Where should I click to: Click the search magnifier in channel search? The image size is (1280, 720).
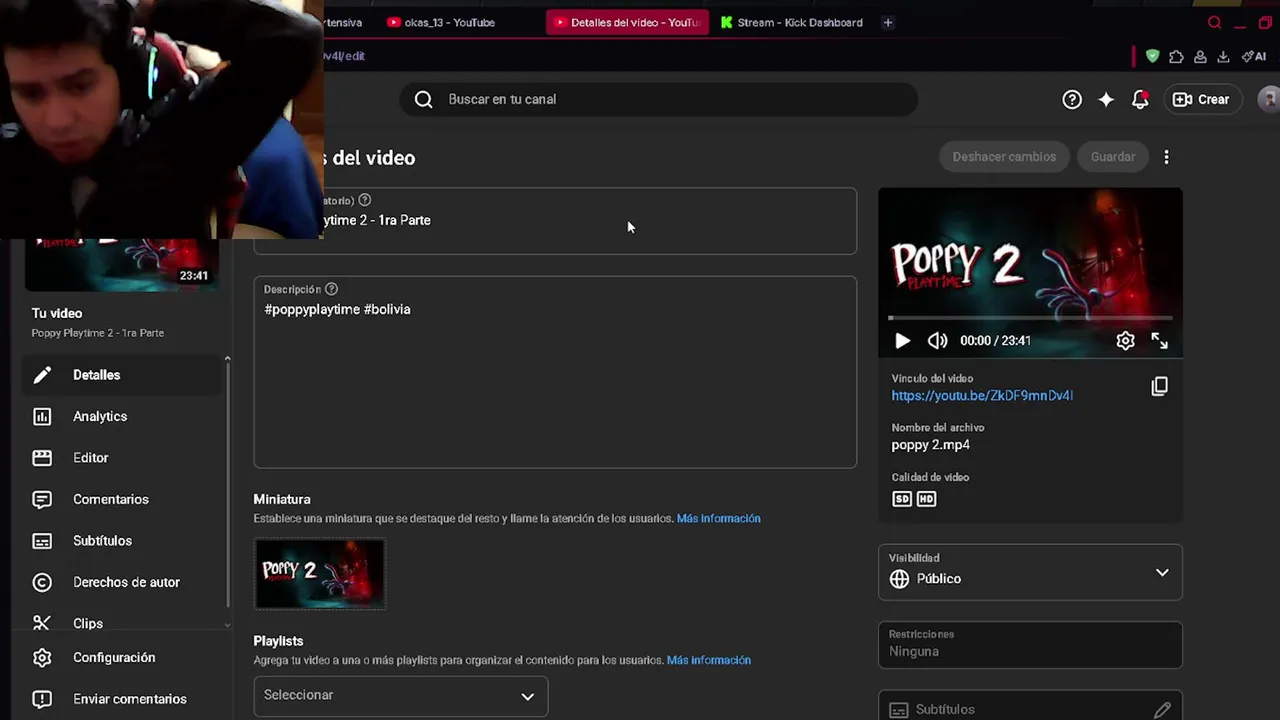tap(424, 99)
